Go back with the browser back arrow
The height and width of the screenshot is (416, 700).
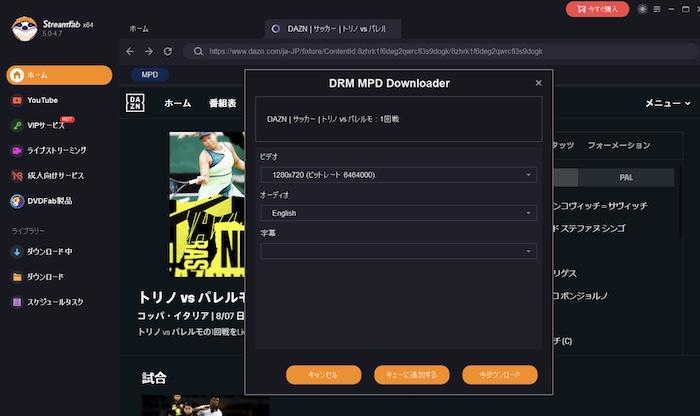(130, 51)
